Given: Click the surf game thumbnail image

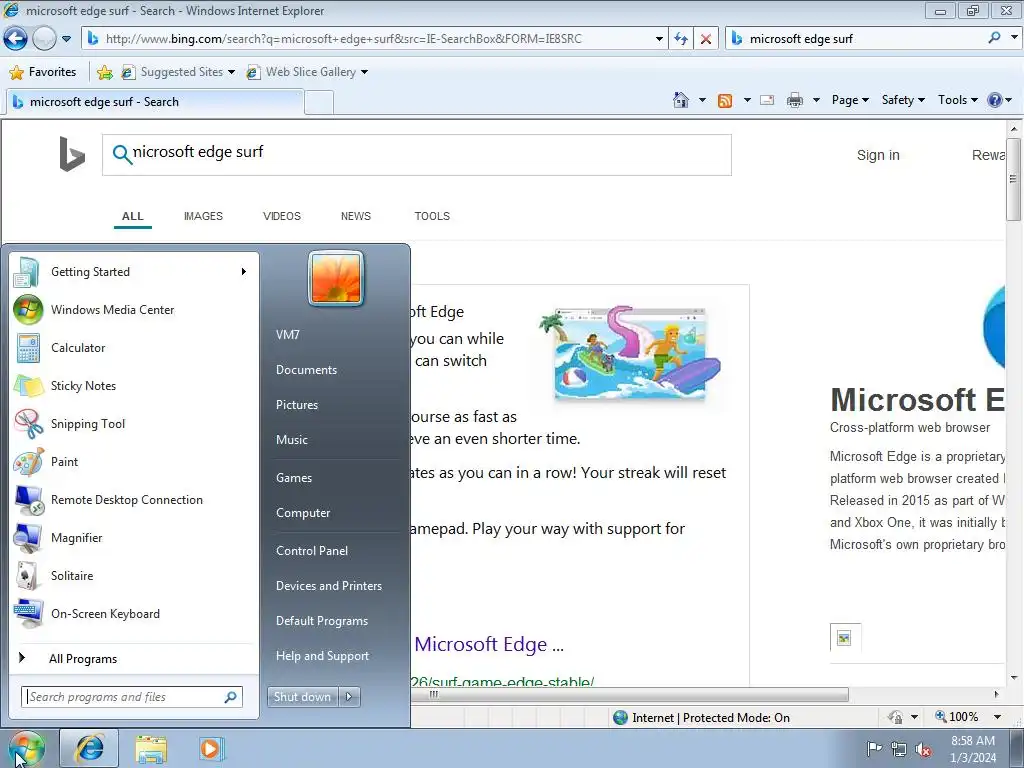Looking at the screenshot, I should tap(630, 354).
